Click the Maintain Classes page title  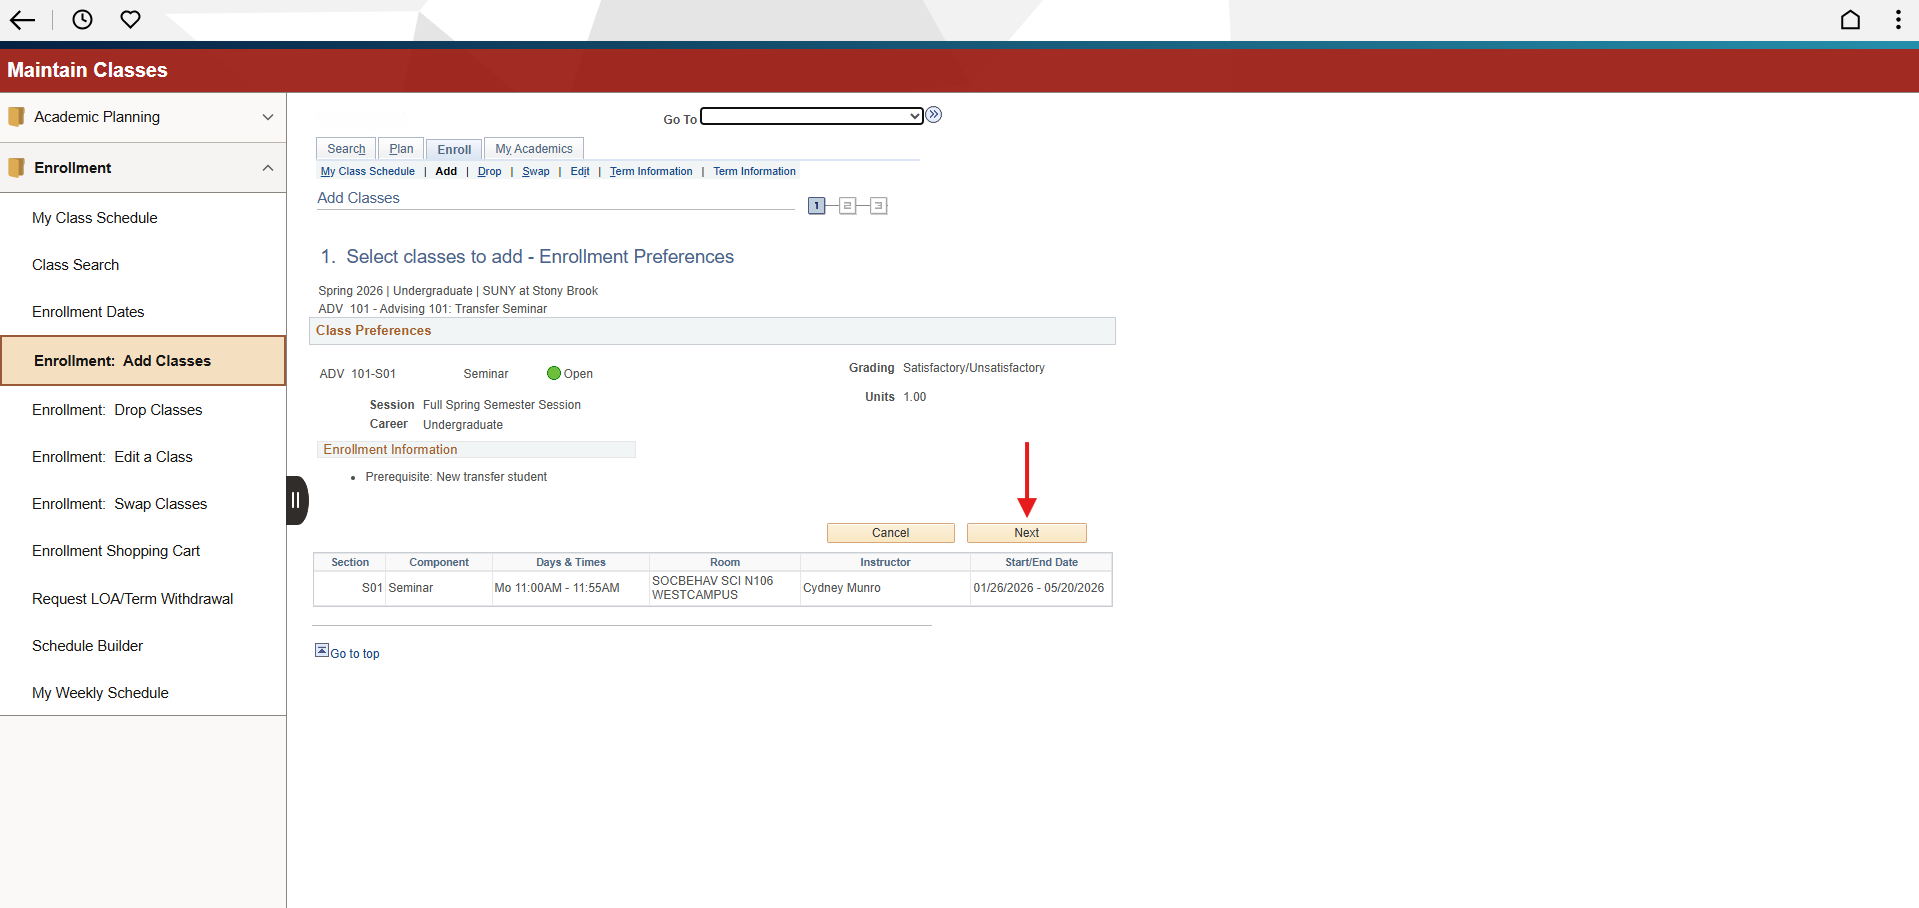click(x=87, y=70)
